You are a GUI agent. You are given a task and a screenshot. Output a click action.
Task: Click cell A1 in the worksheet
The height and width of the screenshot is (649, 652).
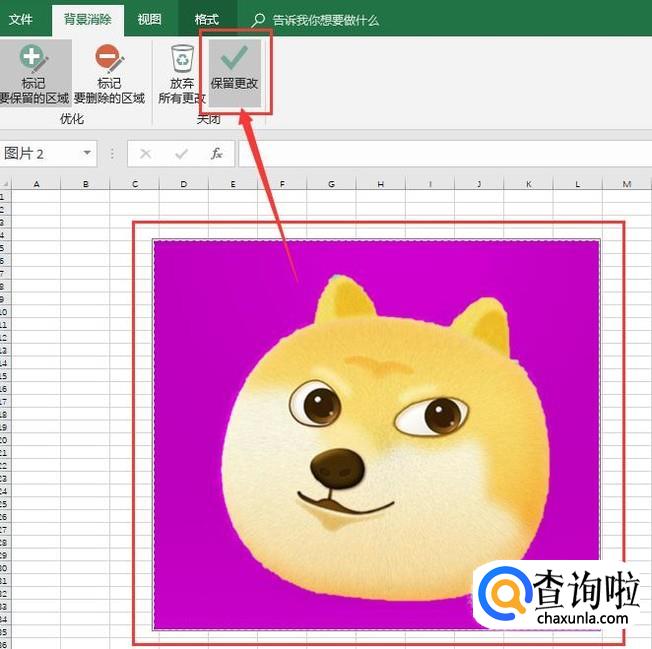(x=36, y=196)
